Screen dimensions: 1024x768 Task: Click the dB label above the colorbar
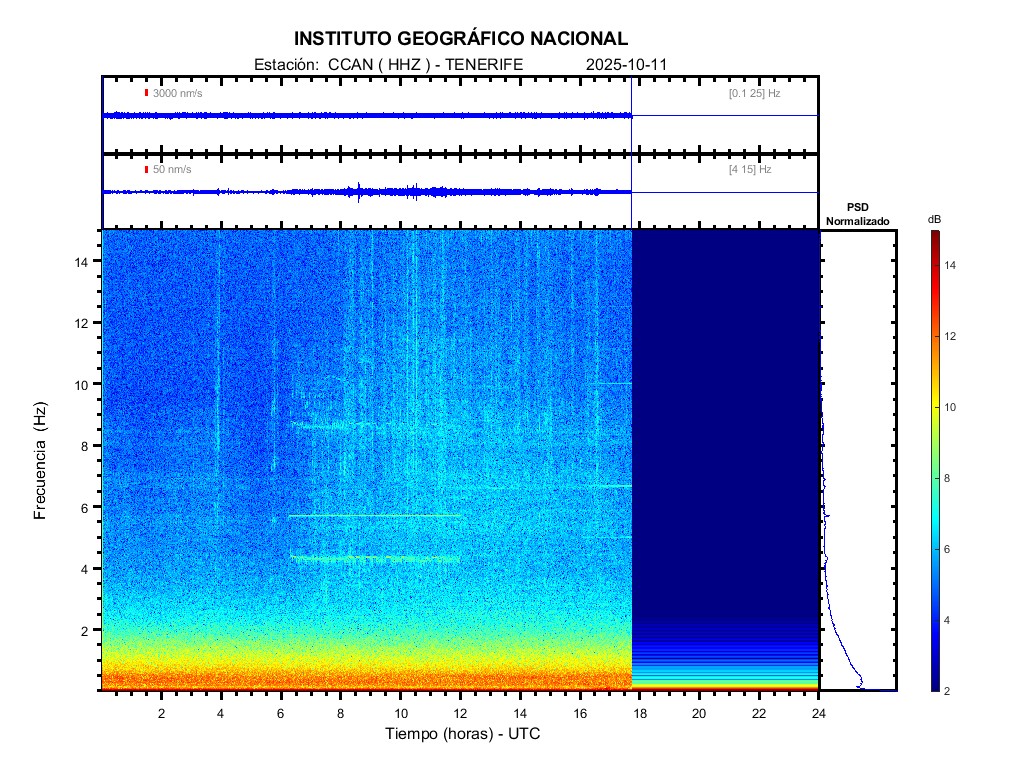tap(934, 219)
